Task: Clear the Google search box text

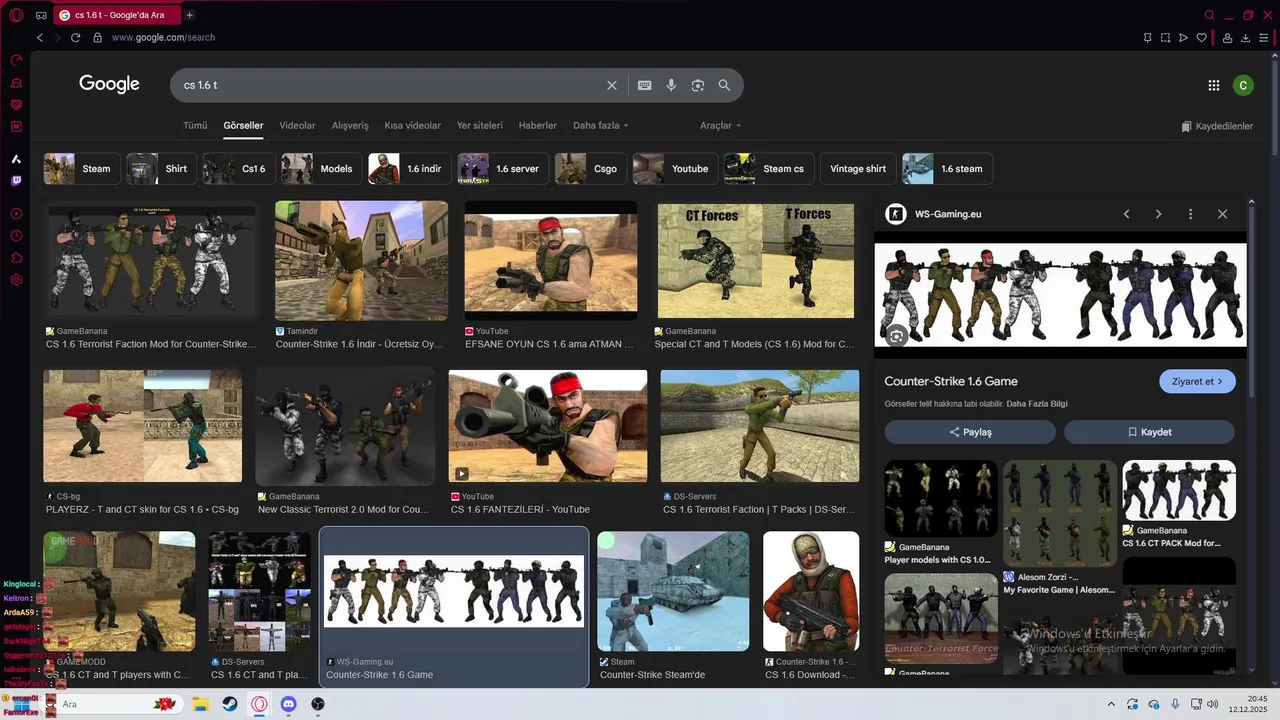Action: 612,85
